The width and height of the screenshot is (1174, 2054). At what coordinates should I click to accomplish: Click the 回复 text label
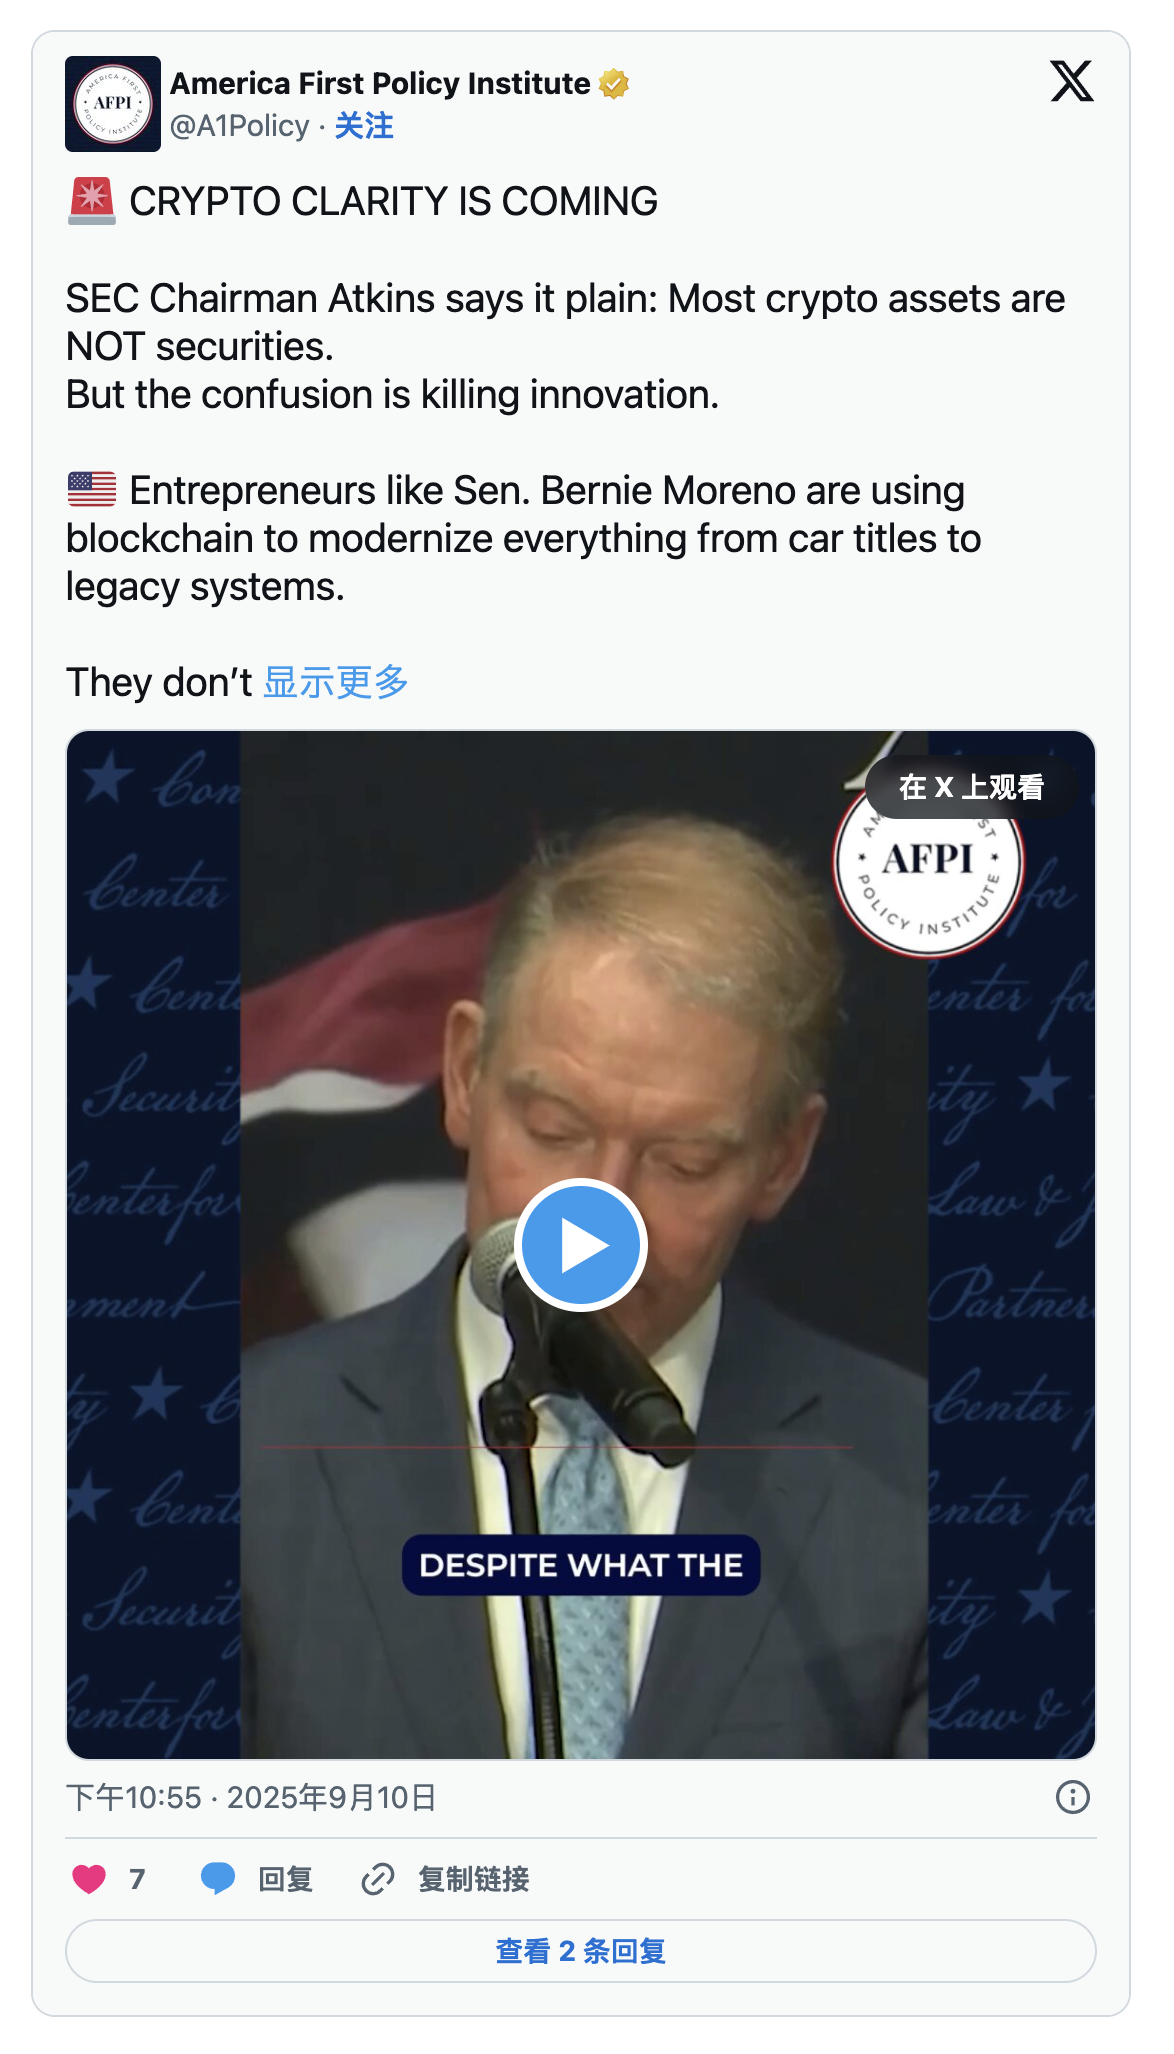tap(285, 1879)
